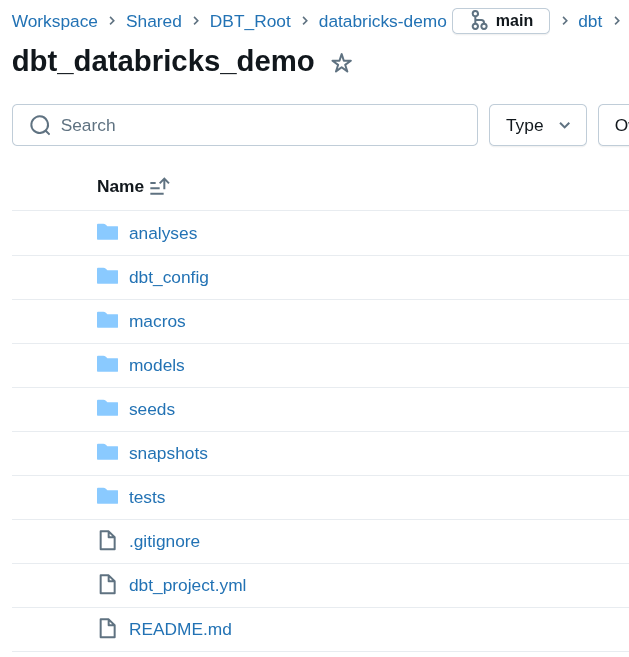Viewport: 629px width, 657px height.
Task: Open the main git branch selector
Action: pyautogui.click(x=501, y=21)
